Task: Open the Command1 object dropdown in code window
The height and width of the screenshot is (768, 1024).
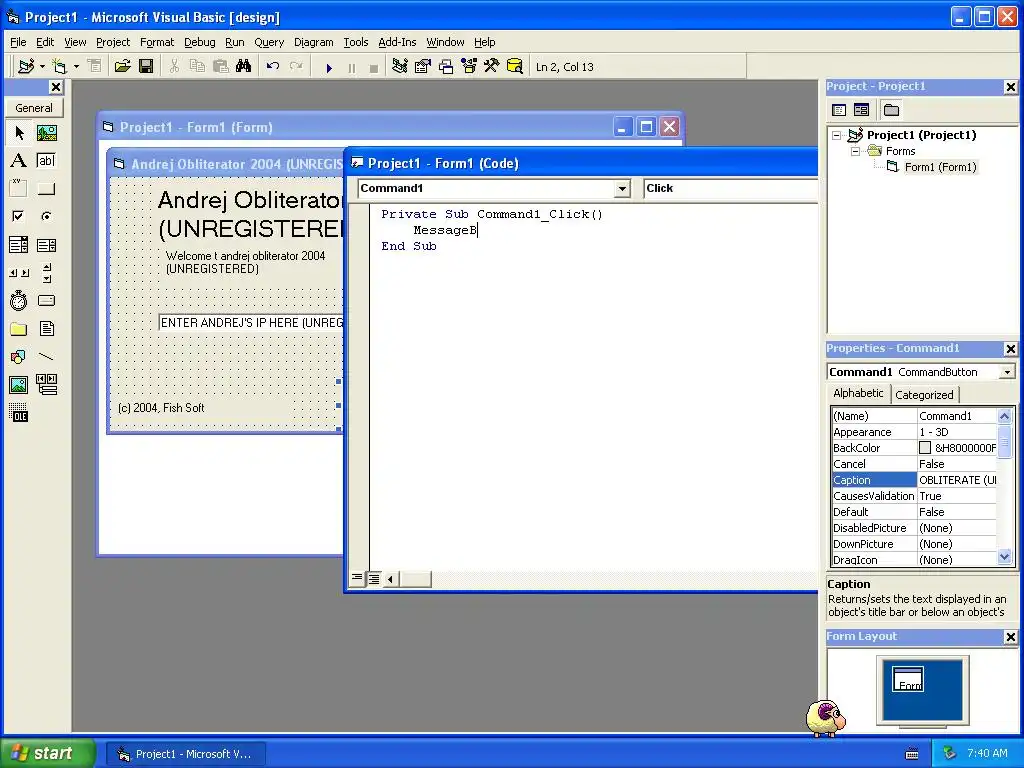Action: (x=622, y=189)
